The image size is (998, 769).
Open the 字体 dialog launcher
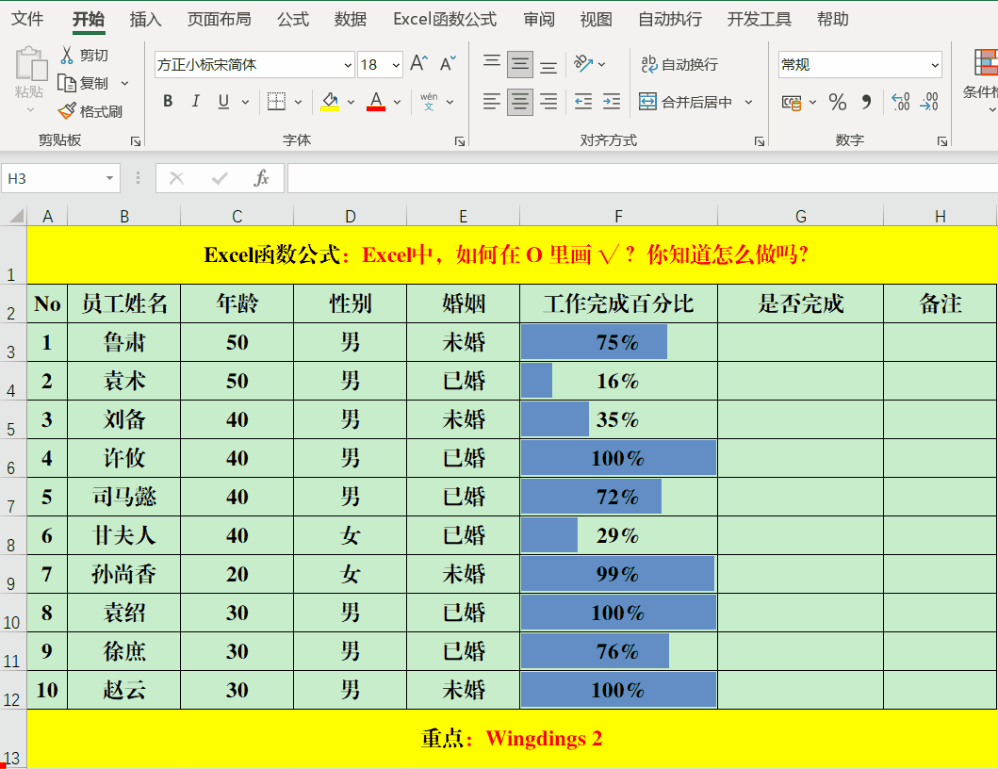(x=460, y=141)
